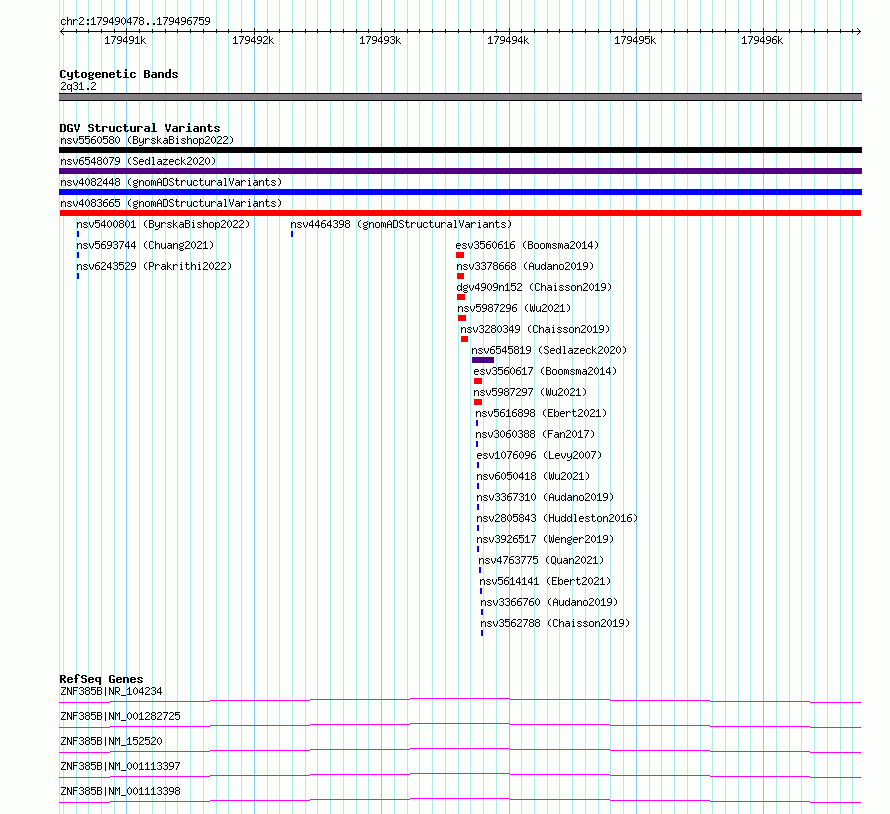Click the nsv5987297 (Wu2021) variant

(530, 392)
